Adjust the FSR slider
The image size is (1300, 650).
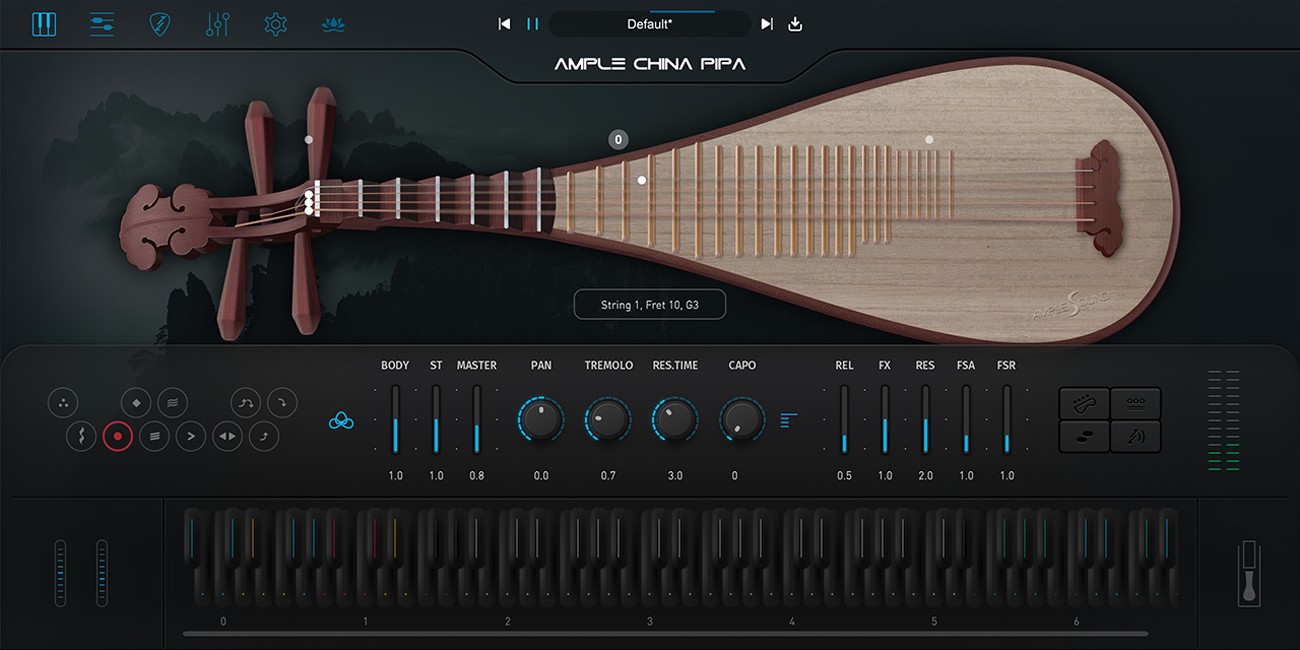(x=1006, y=419)
